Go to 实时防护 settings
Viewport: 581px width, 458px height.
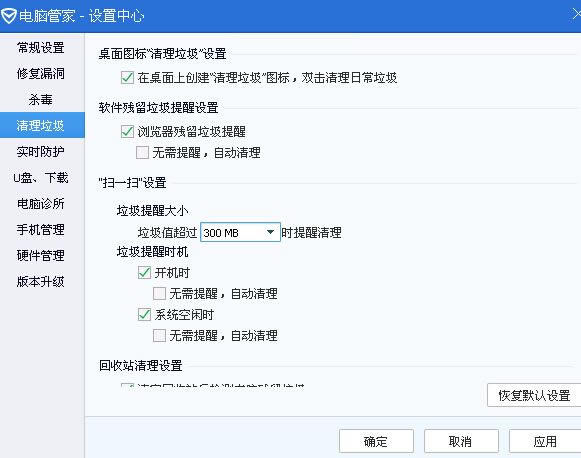point(41,152)
